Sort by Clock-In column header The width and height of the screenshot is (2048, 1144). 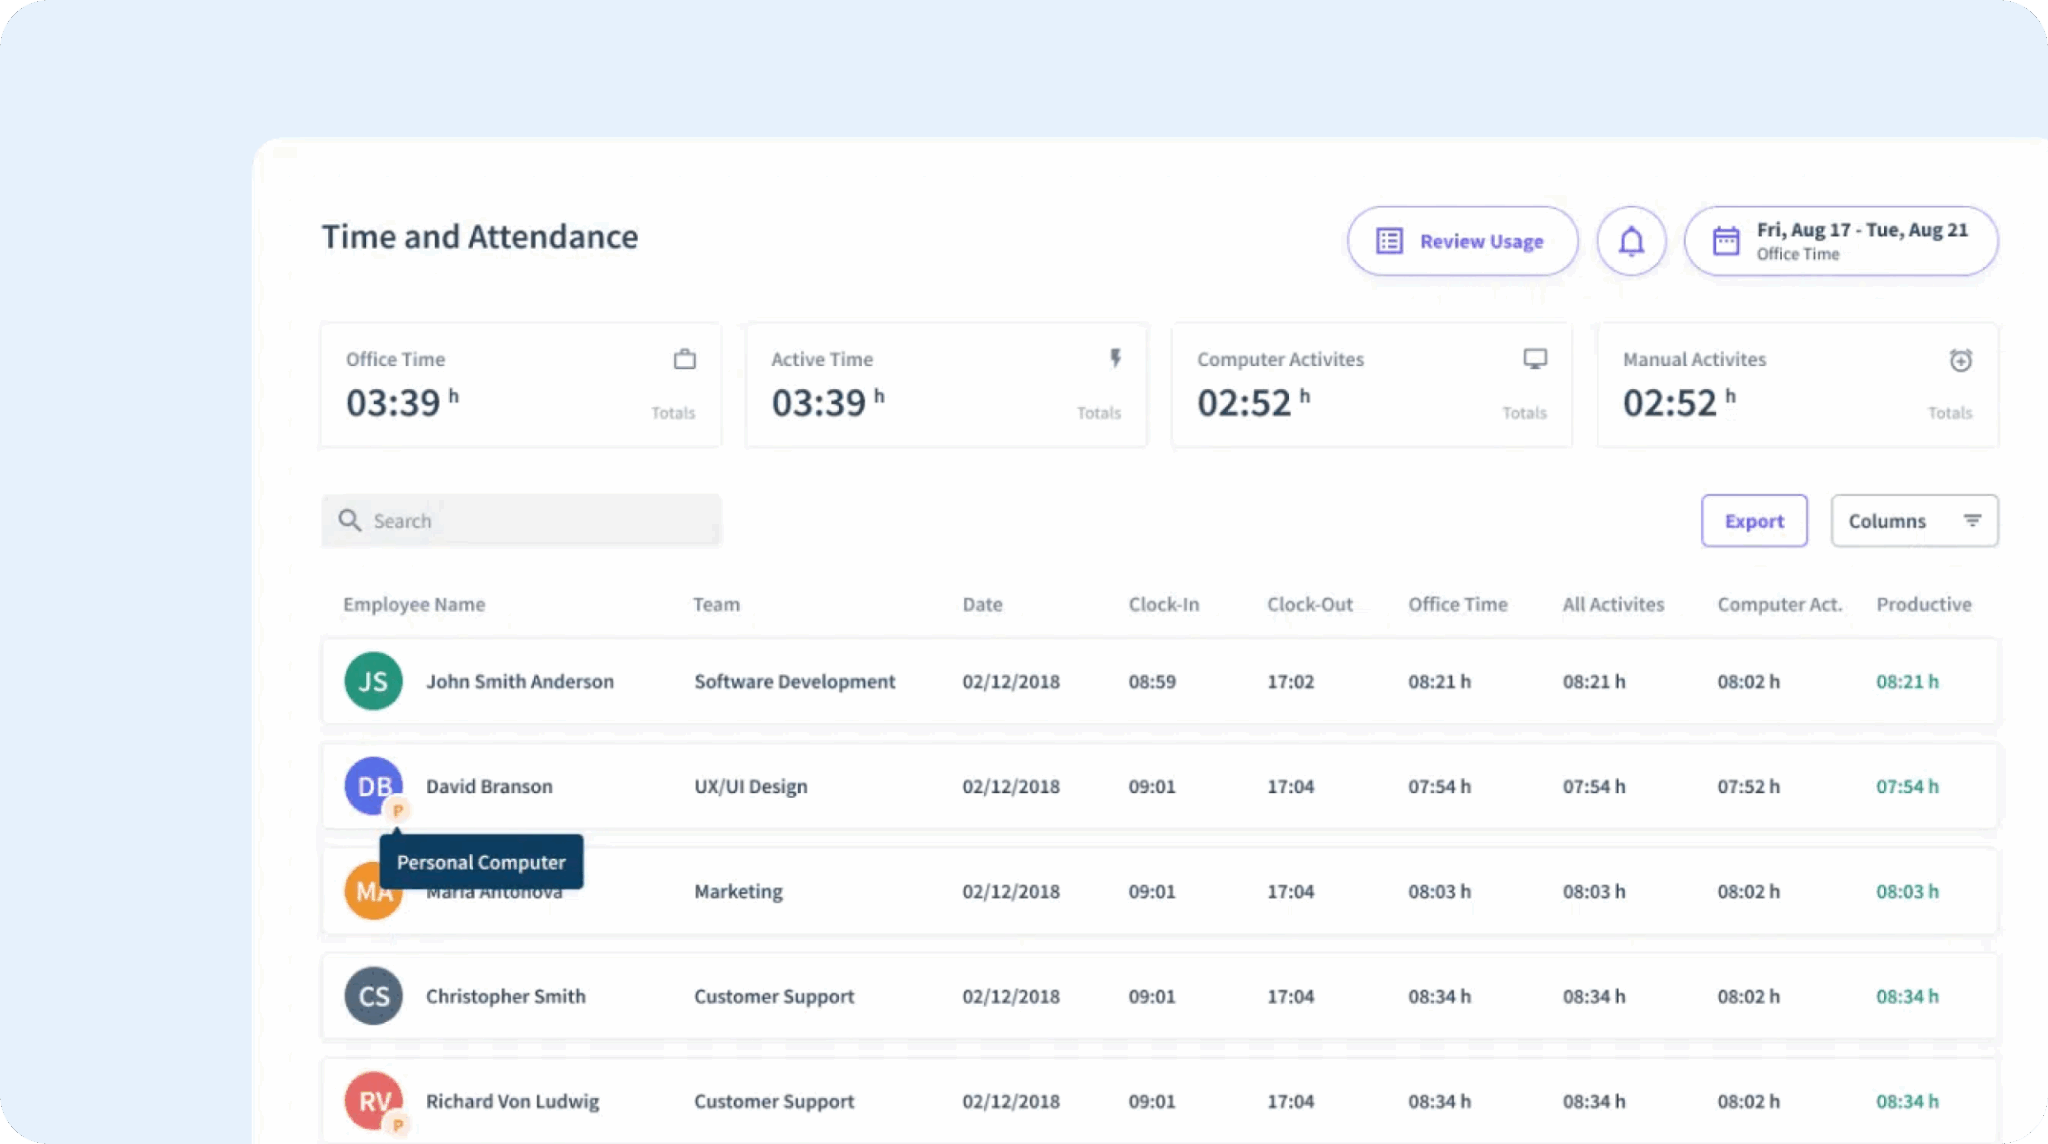click(x=1164, y=604)
